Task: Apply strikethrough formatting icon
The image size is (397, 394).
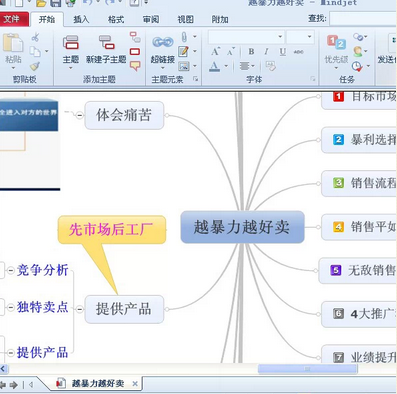Action: [299, 52]
